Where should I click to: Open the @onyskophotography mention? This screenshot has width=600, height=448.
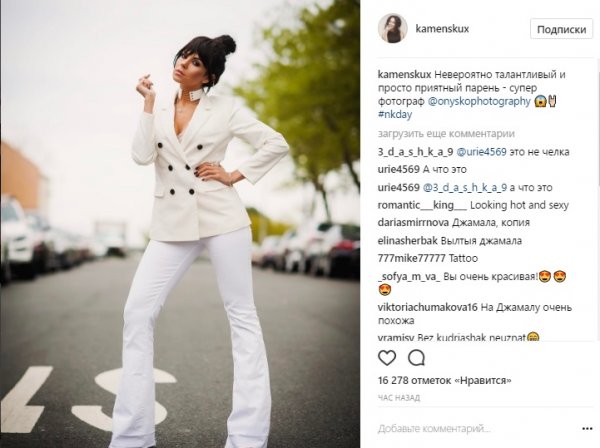(x=479, y=102)
